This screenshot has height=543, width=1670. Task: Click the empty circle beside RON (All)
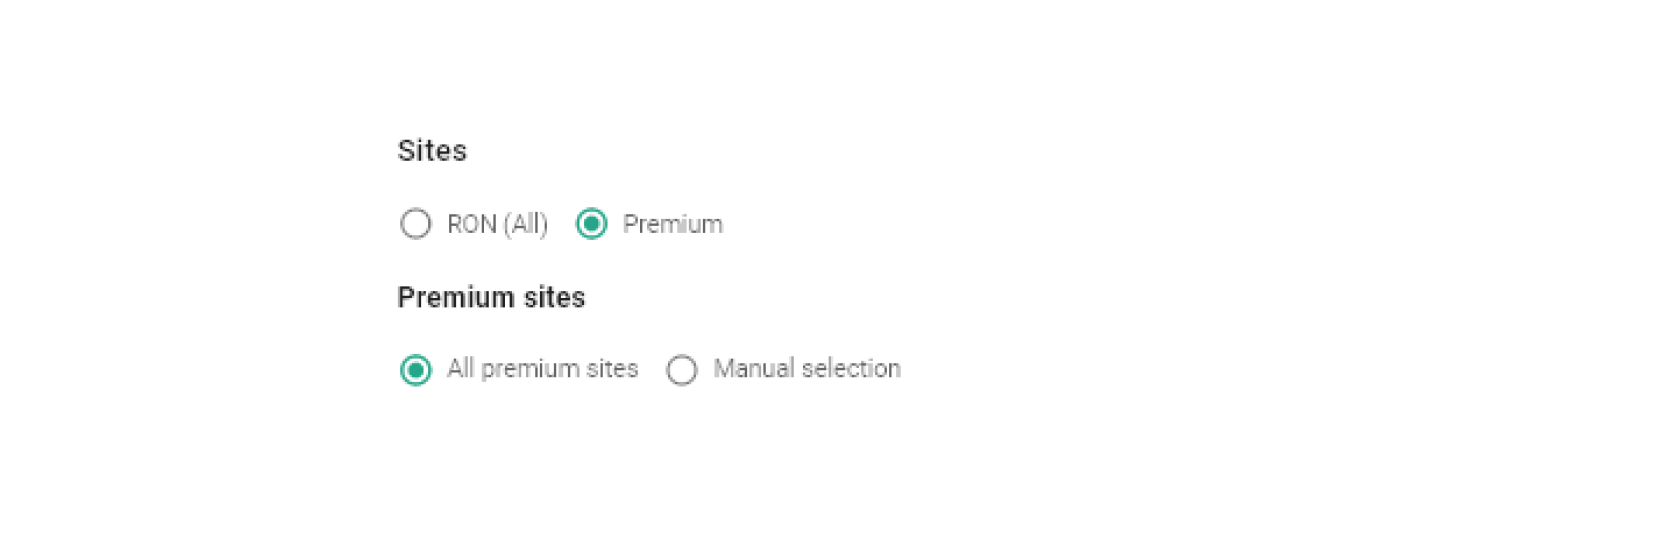(416, 224)
